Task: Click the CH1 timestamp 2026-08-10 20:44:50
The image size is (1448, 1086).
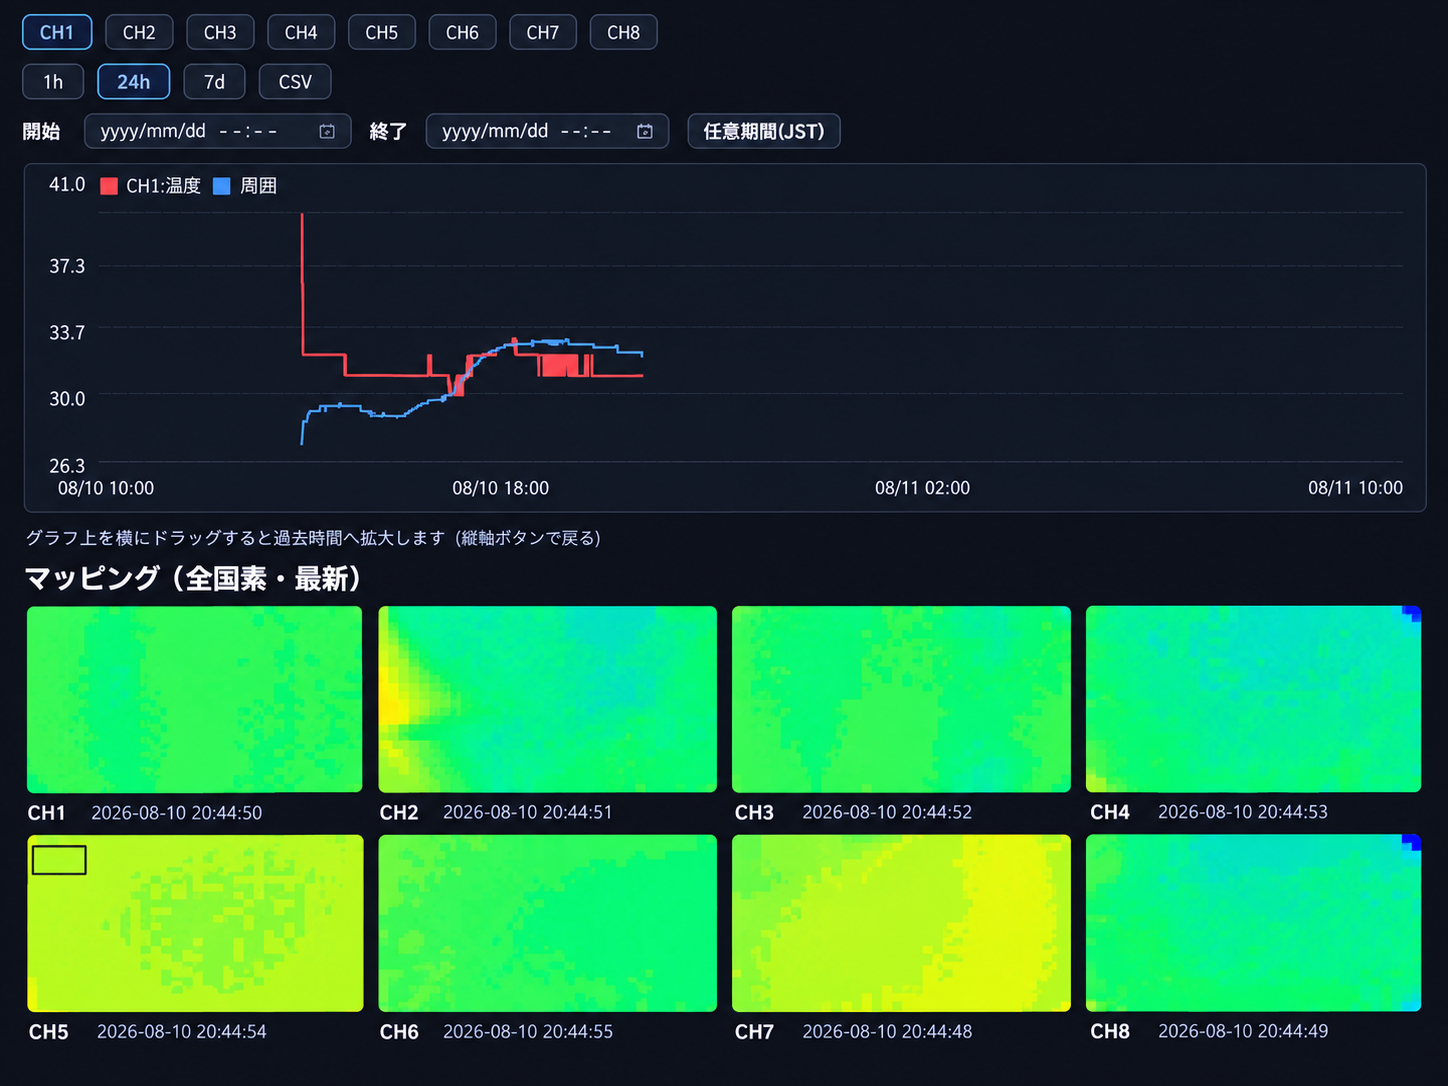Action: click(177, 813)
